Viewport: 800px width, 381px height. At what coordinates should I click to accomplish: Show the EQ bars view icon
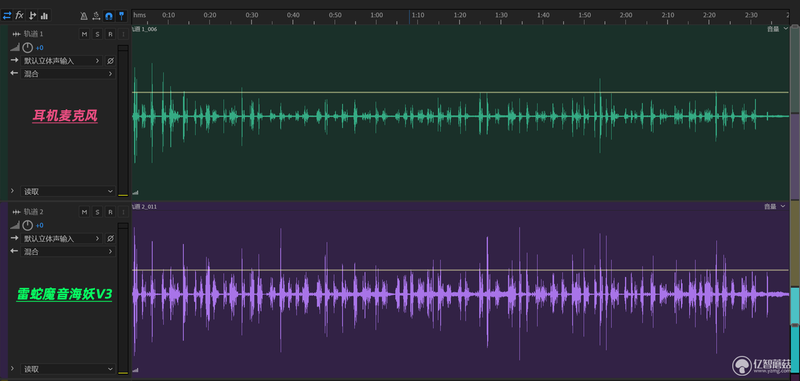[44, 16]
